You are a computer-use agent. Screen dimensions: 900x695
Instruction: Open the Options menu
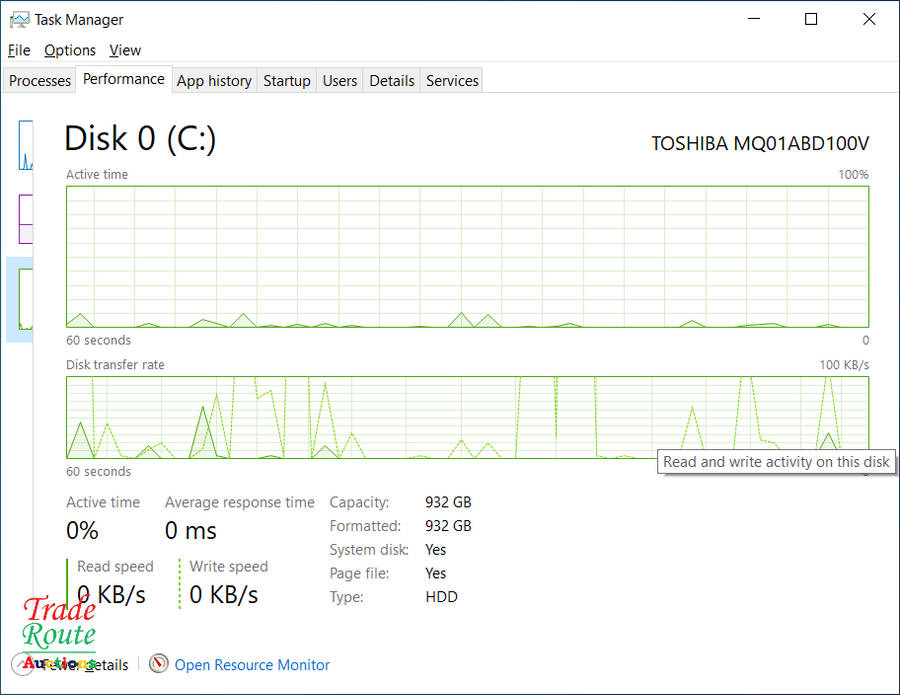[70, 50]
